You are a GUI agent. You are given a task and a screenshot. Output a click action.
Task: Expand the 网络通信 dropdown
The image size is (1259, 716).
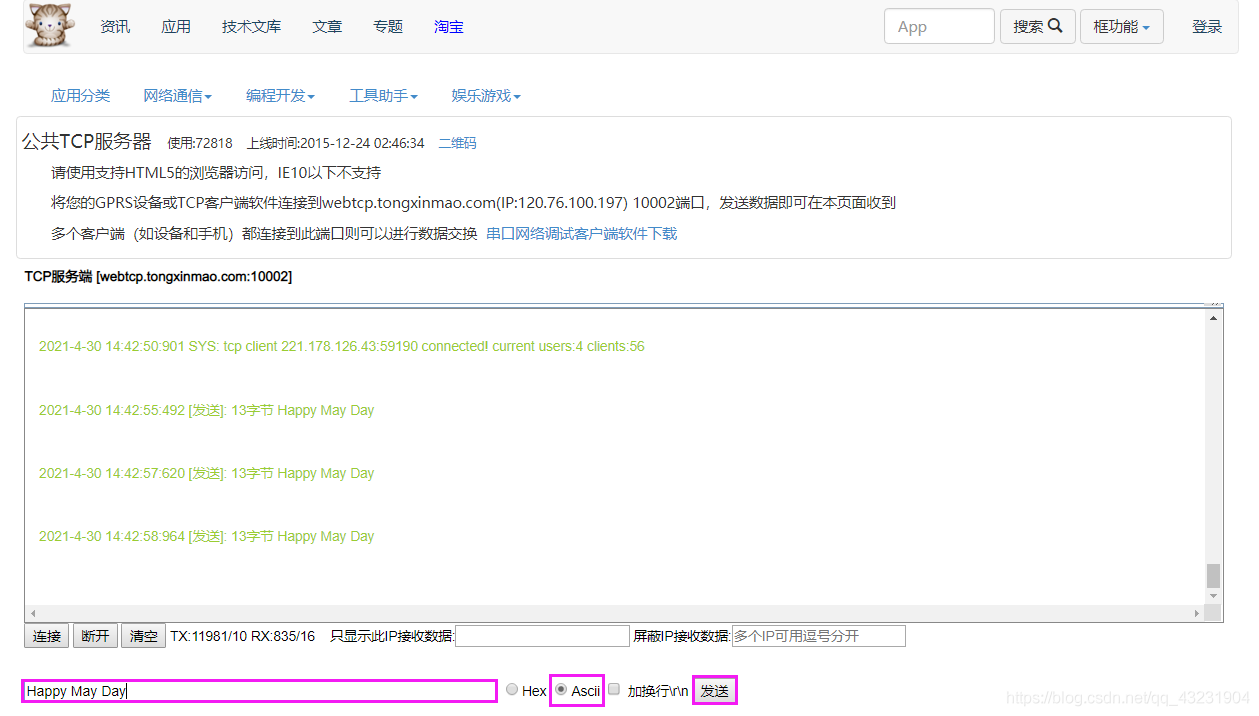point(177,96)
